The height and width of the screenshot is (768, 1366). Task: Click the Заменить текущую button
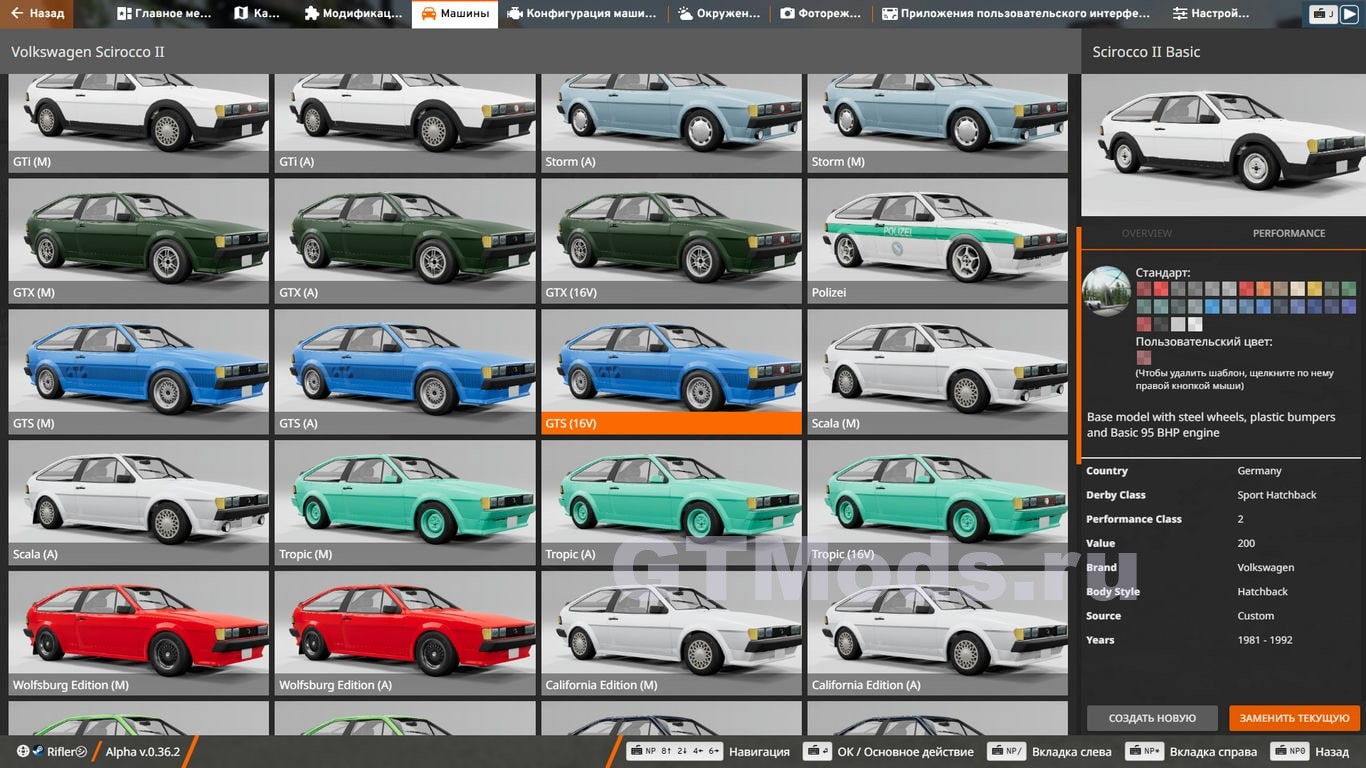[1294, 718]
